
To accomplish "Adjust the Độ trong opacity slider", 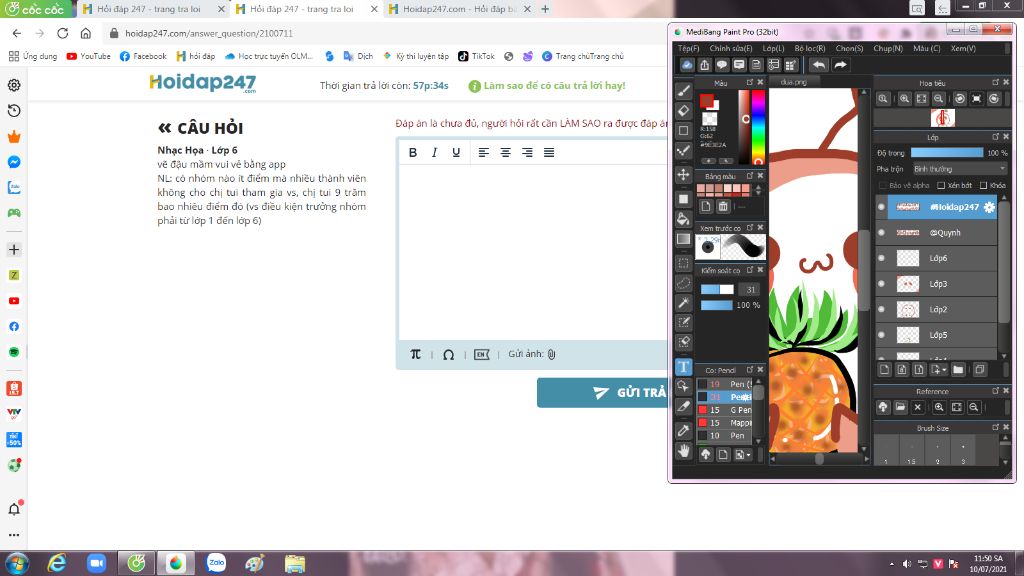I will 947,153.
